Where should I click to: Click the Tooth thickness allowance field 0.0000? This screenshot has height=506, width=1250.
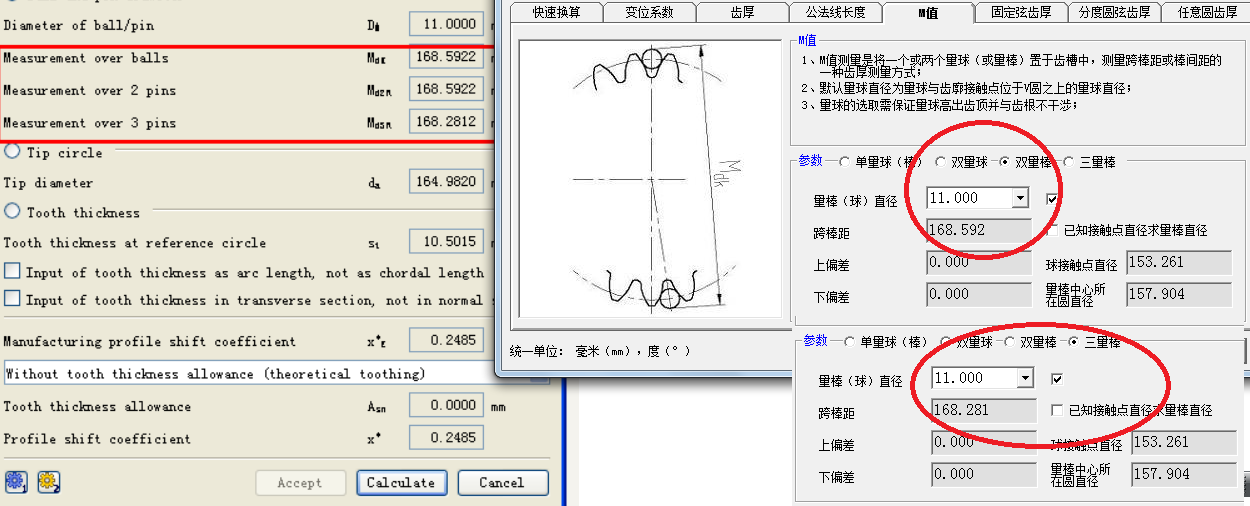point(447,406)
